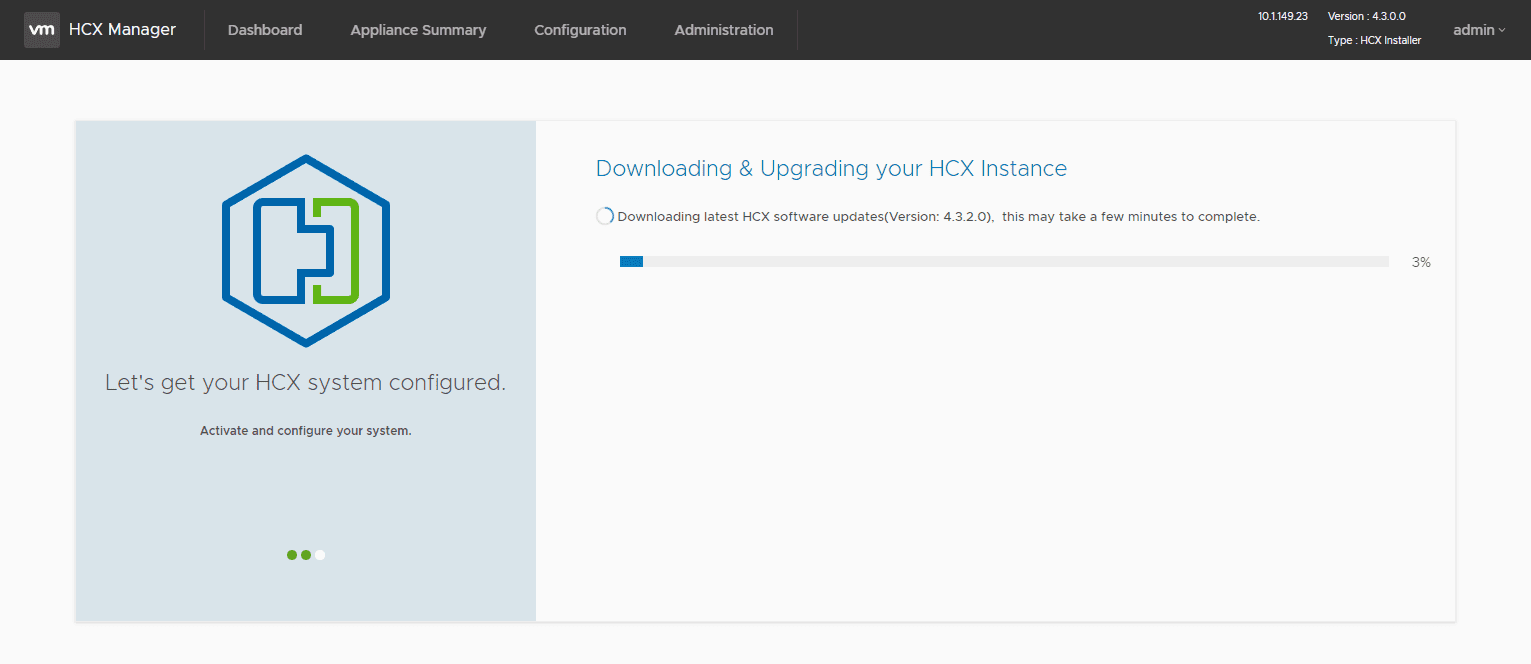This screenshot has height=664, width=1531.
Task: Click the Downloading latest HCX software updates message
Action: [939, 216]
